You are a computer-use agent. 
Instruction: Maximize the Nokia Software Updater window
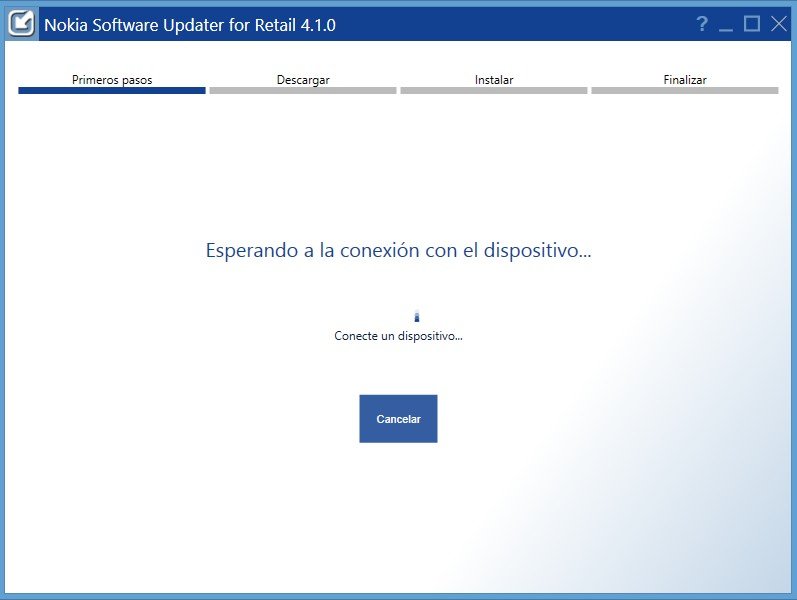[752, 23]
